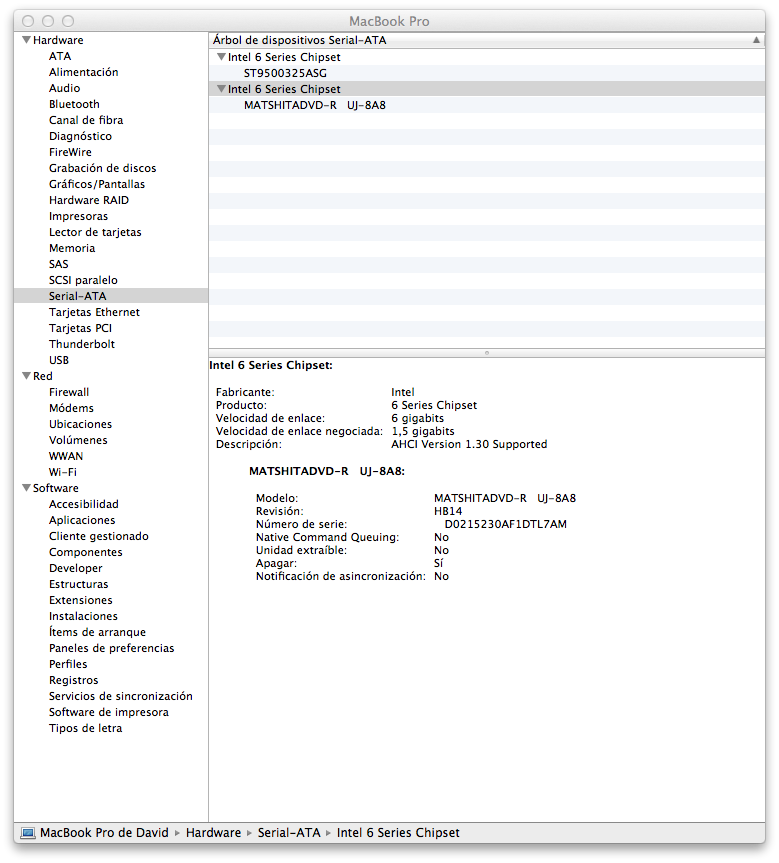This screenshot has width=779, height=863.
Task: Open Alimentación in the sidebar
Action: point(83,72)
